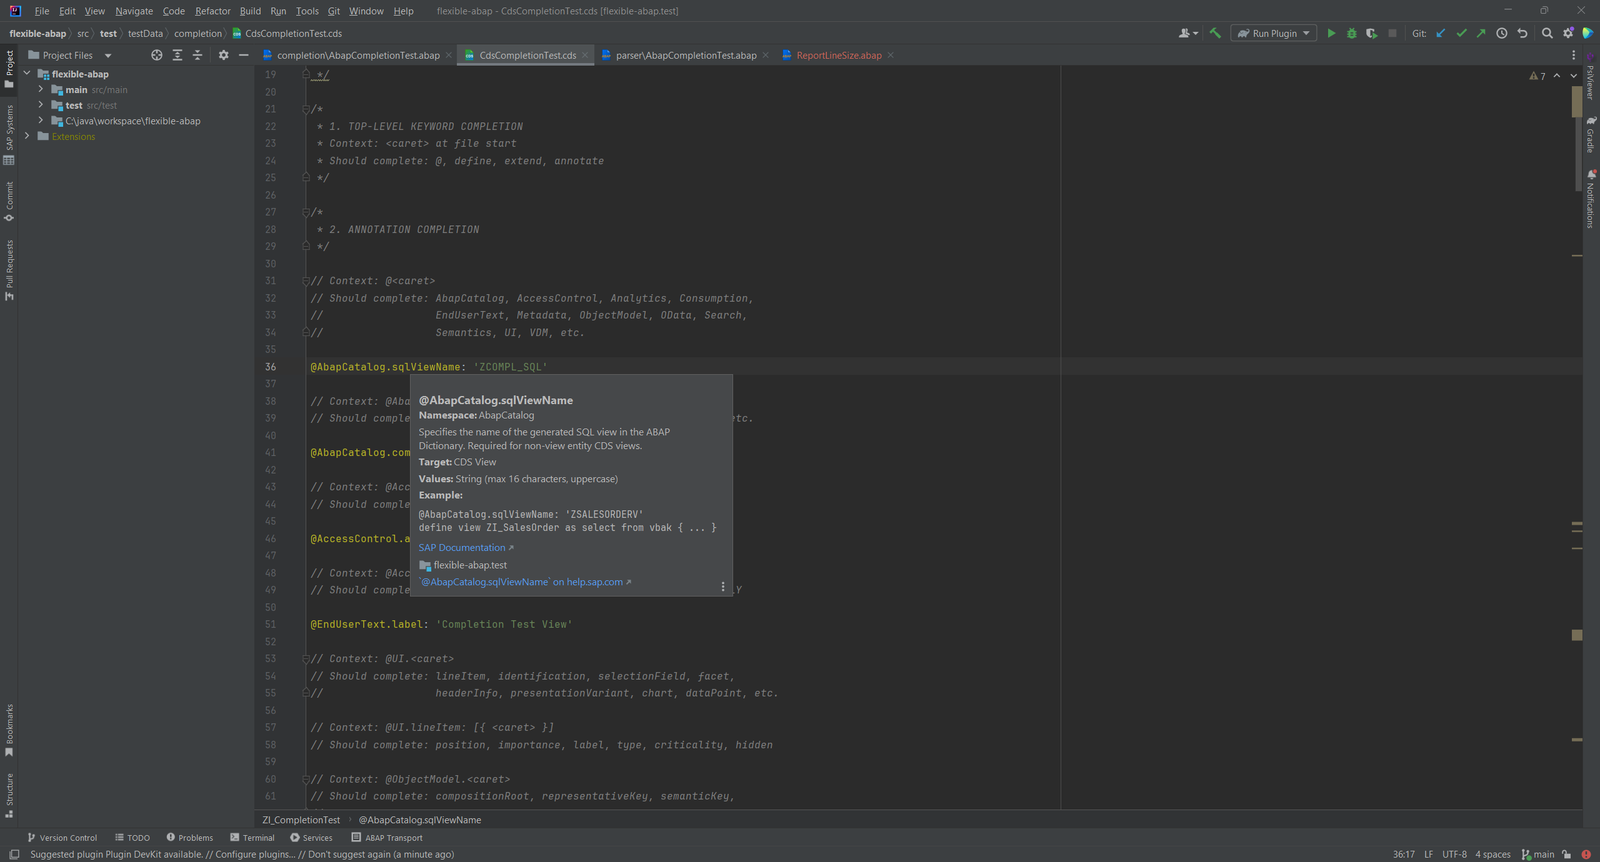Screen dimensions: 1600x862
Task: Open the Problems tool window button
Action: pos(190,838)
